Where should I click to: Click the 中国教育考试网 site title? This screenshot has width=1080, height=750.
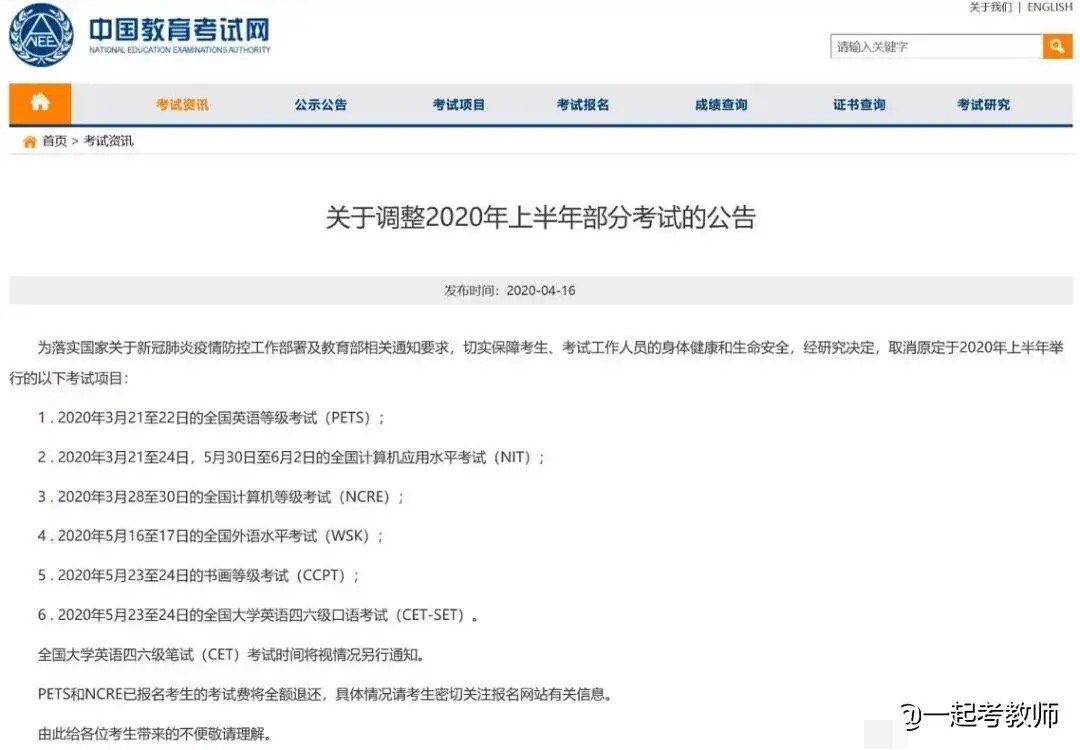180,30
